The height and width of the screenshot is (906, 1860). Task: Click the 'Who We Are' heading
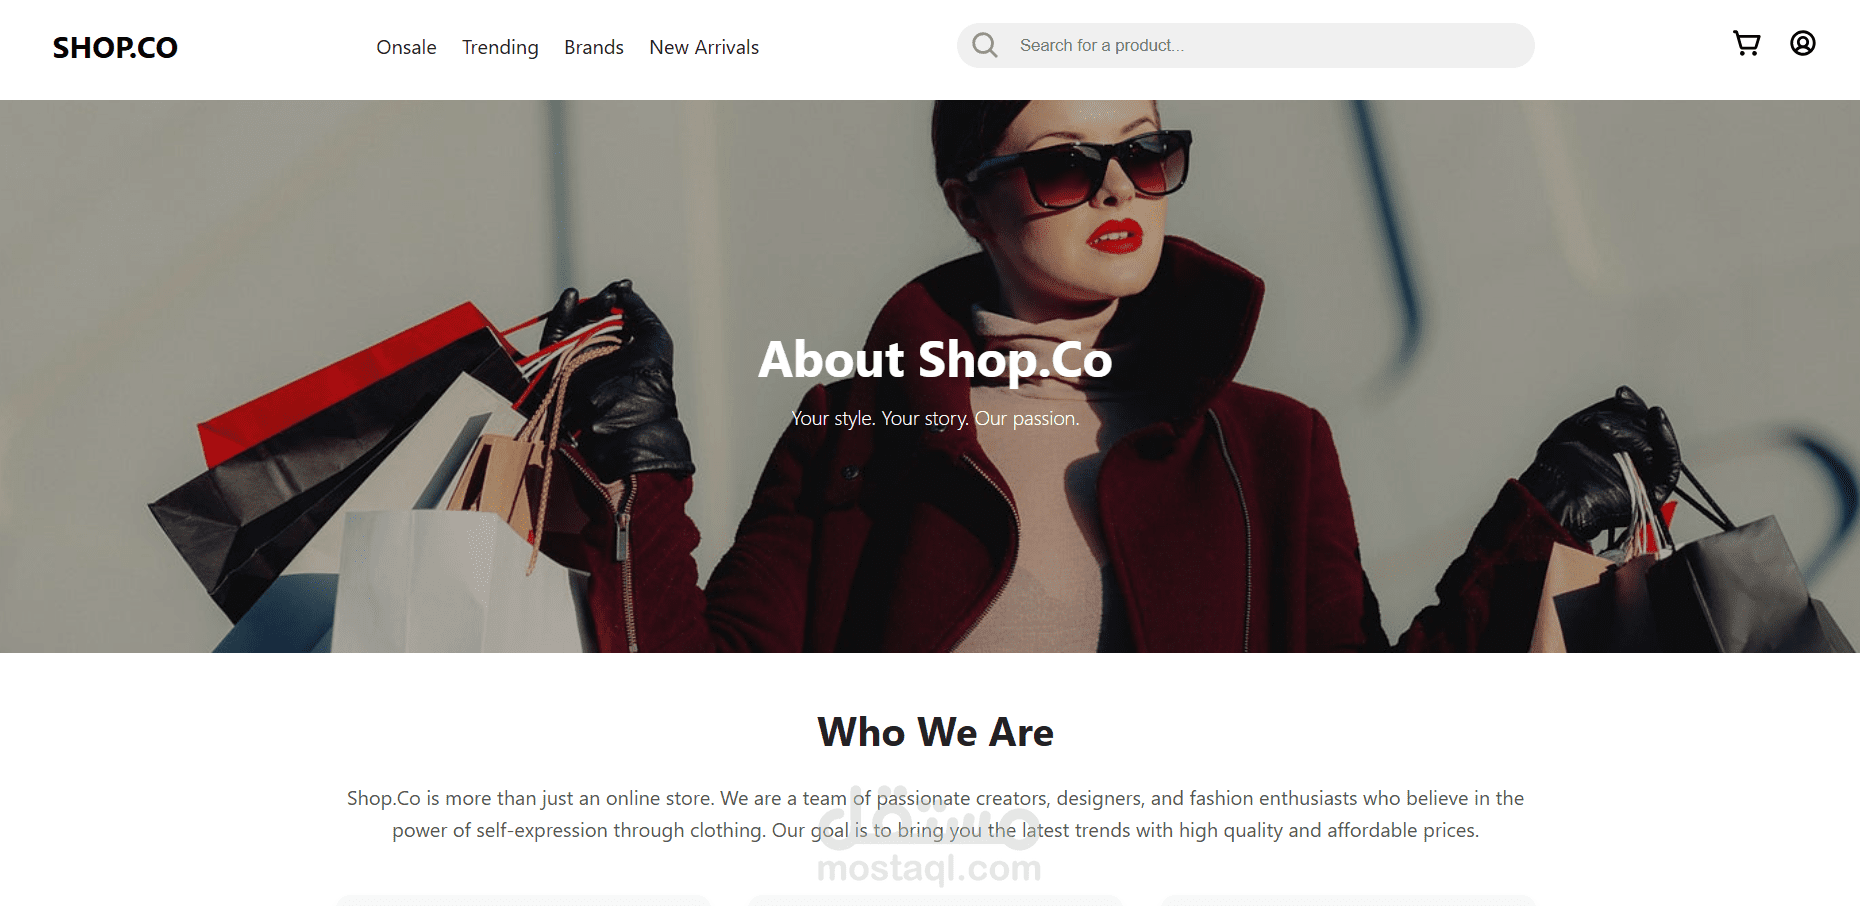click(935, 732)
